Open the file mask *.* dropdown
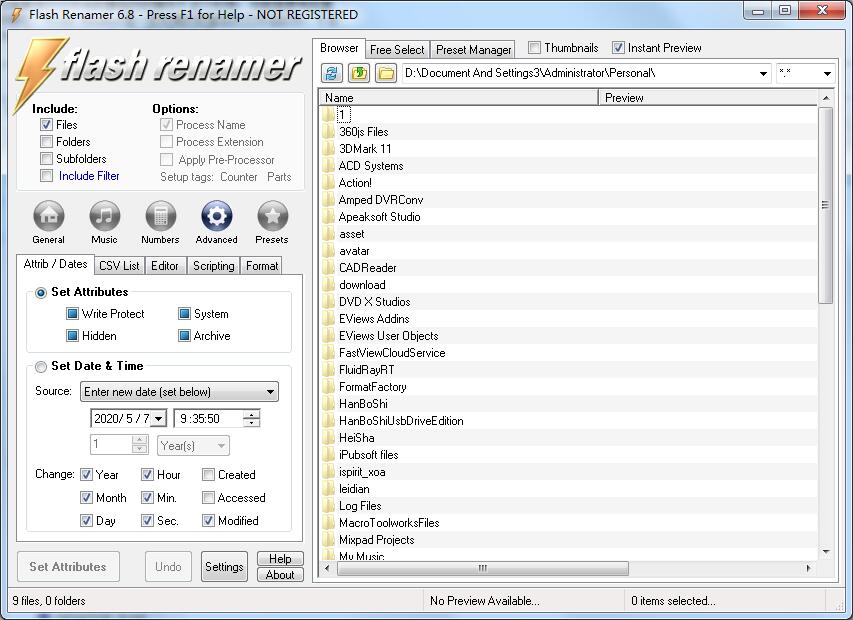853x620 pixels. (x=827, y=74)
